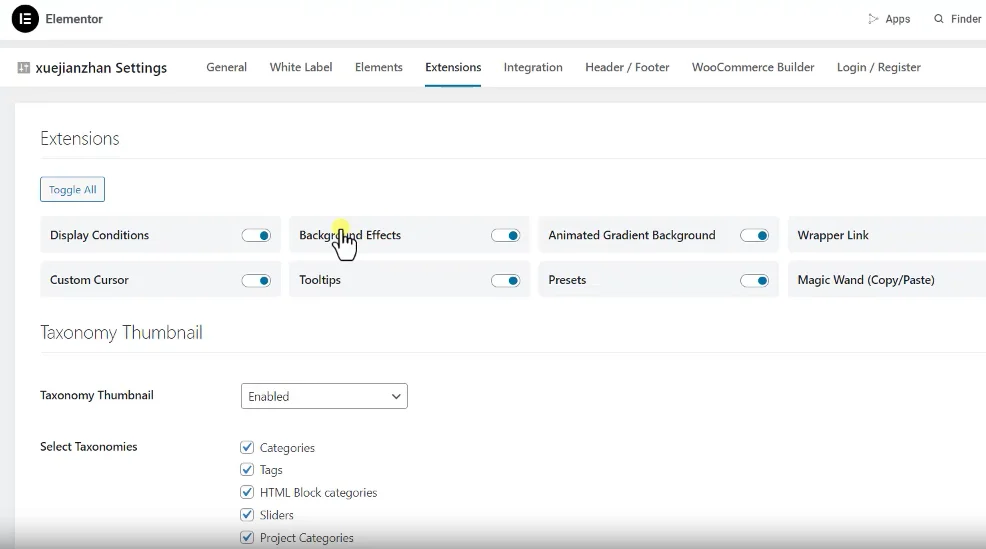Open the Login / Register tab
Image resolution: width=986 pixels, height=549 pixels.
[x=878, y=67]
